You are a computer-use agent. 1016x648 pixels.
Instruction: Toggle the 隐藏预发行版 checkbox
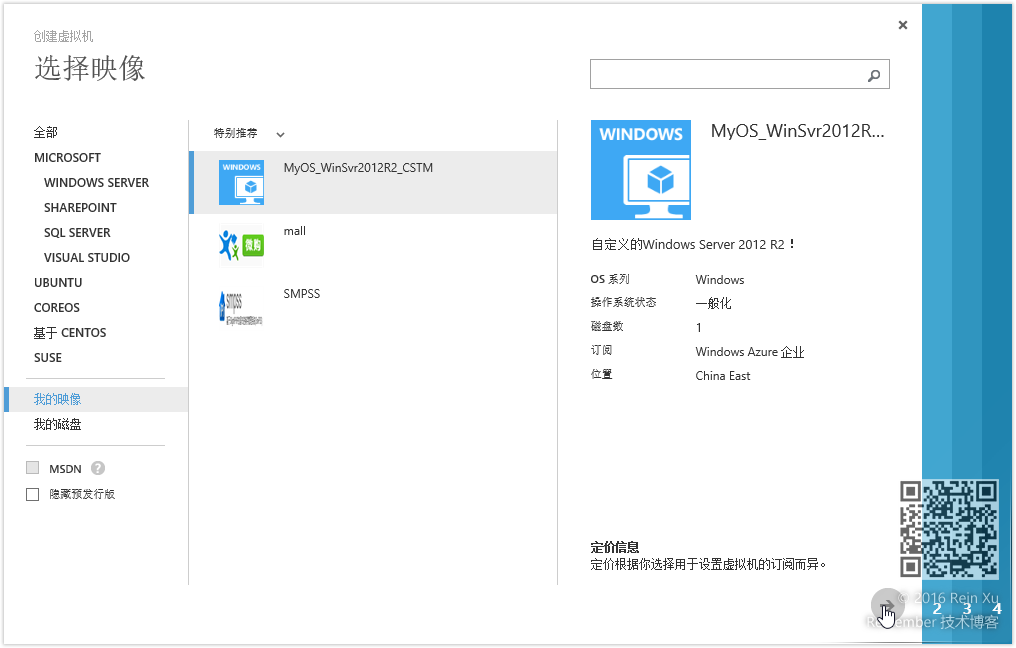pyautogui.click(x=32, y=494)
